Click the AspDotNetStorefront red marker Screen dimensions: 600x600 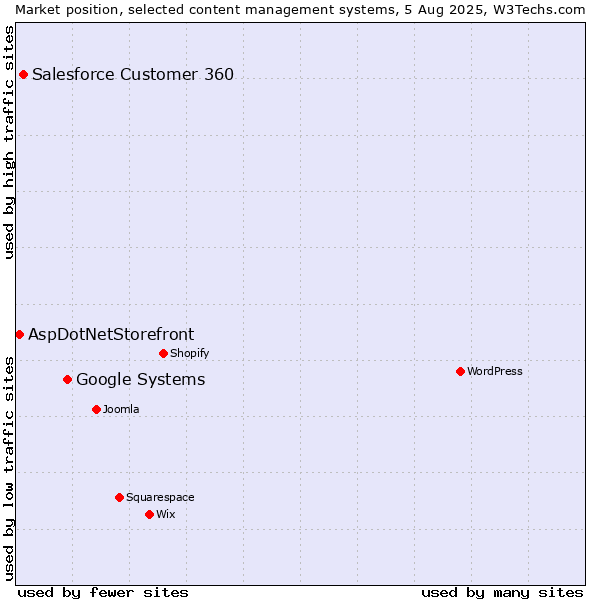[x=20, y=335]
